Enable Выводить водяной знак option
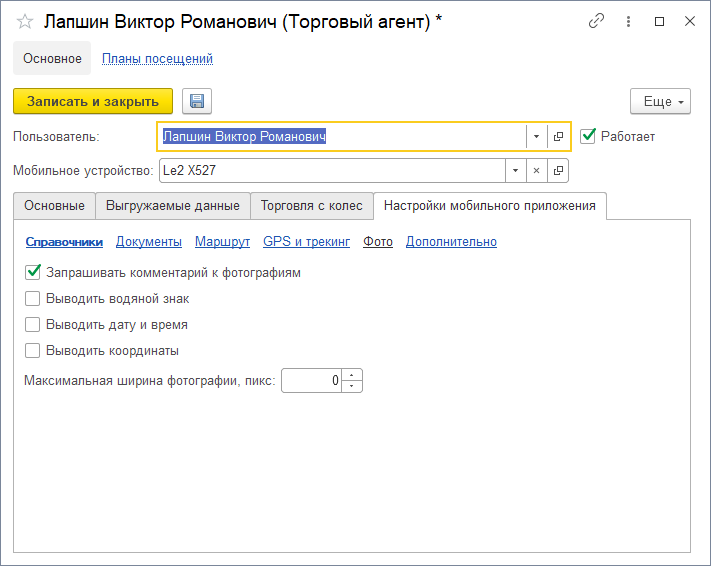The height and width of the screenshot is (566, 711). coord(33,298)
